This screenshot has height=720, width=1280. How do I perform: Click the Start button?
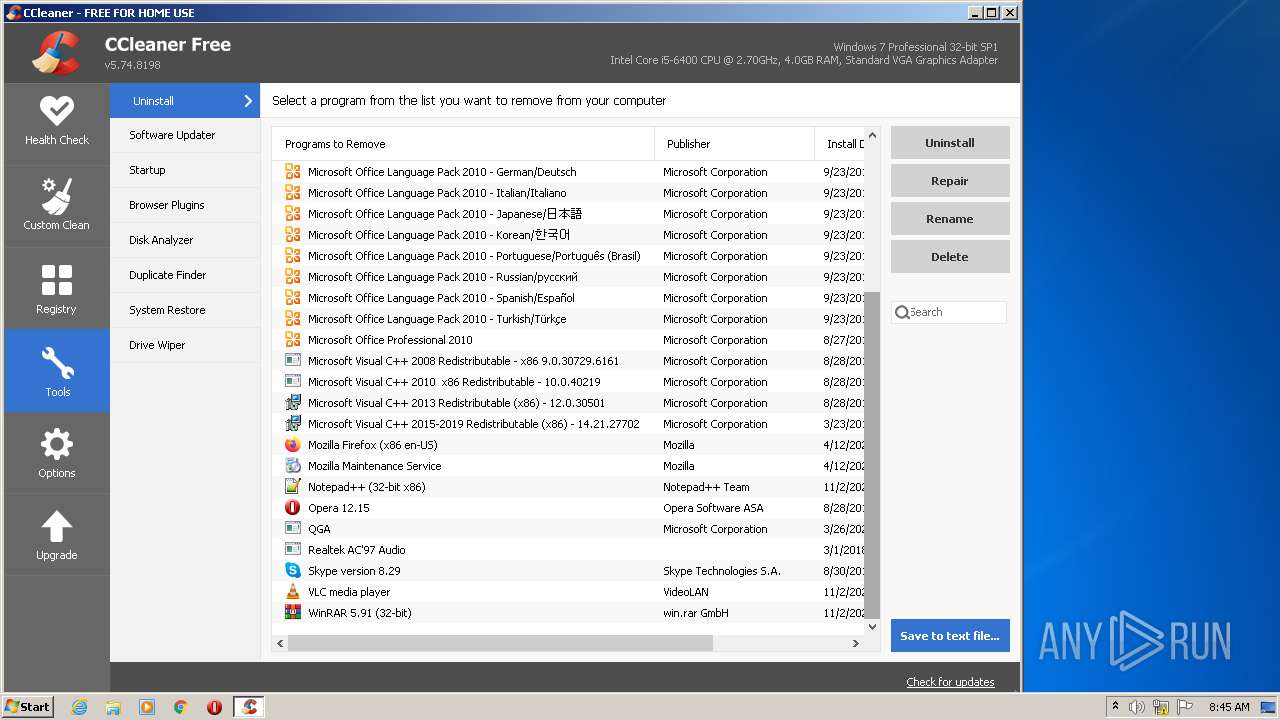[28, 706]
